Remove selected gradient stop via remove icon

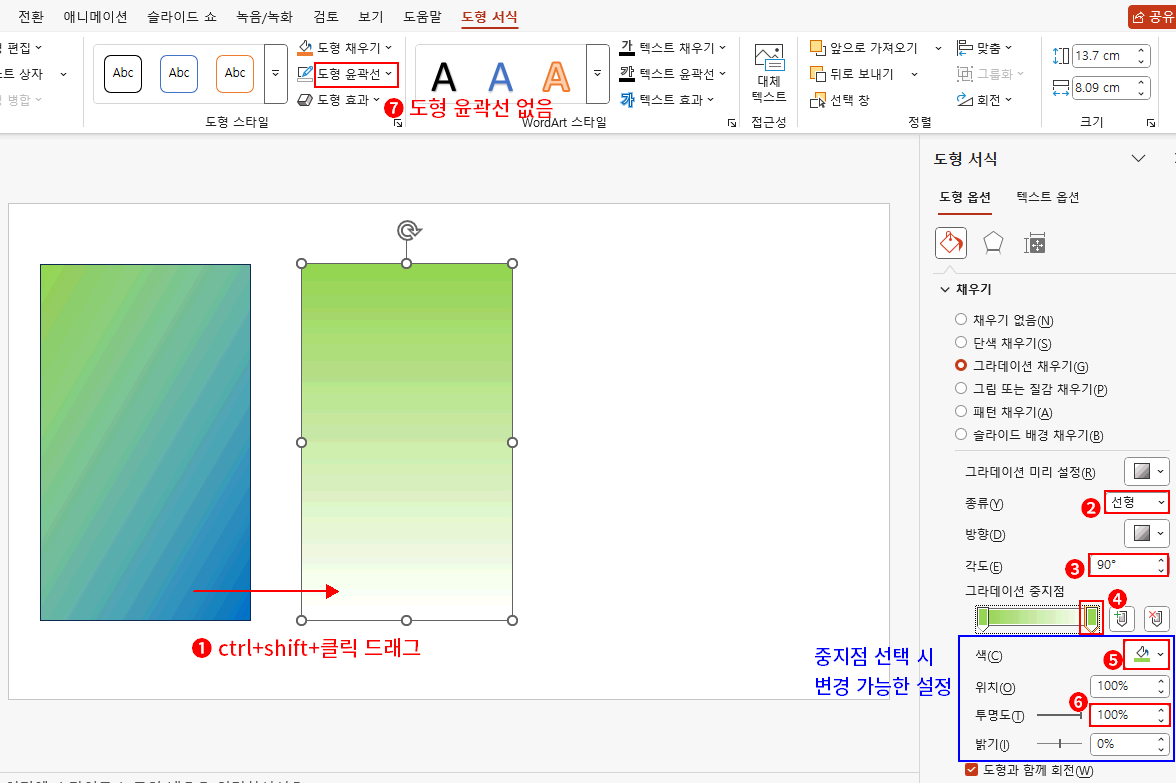pyautogui.click(x=1157, y=618)
